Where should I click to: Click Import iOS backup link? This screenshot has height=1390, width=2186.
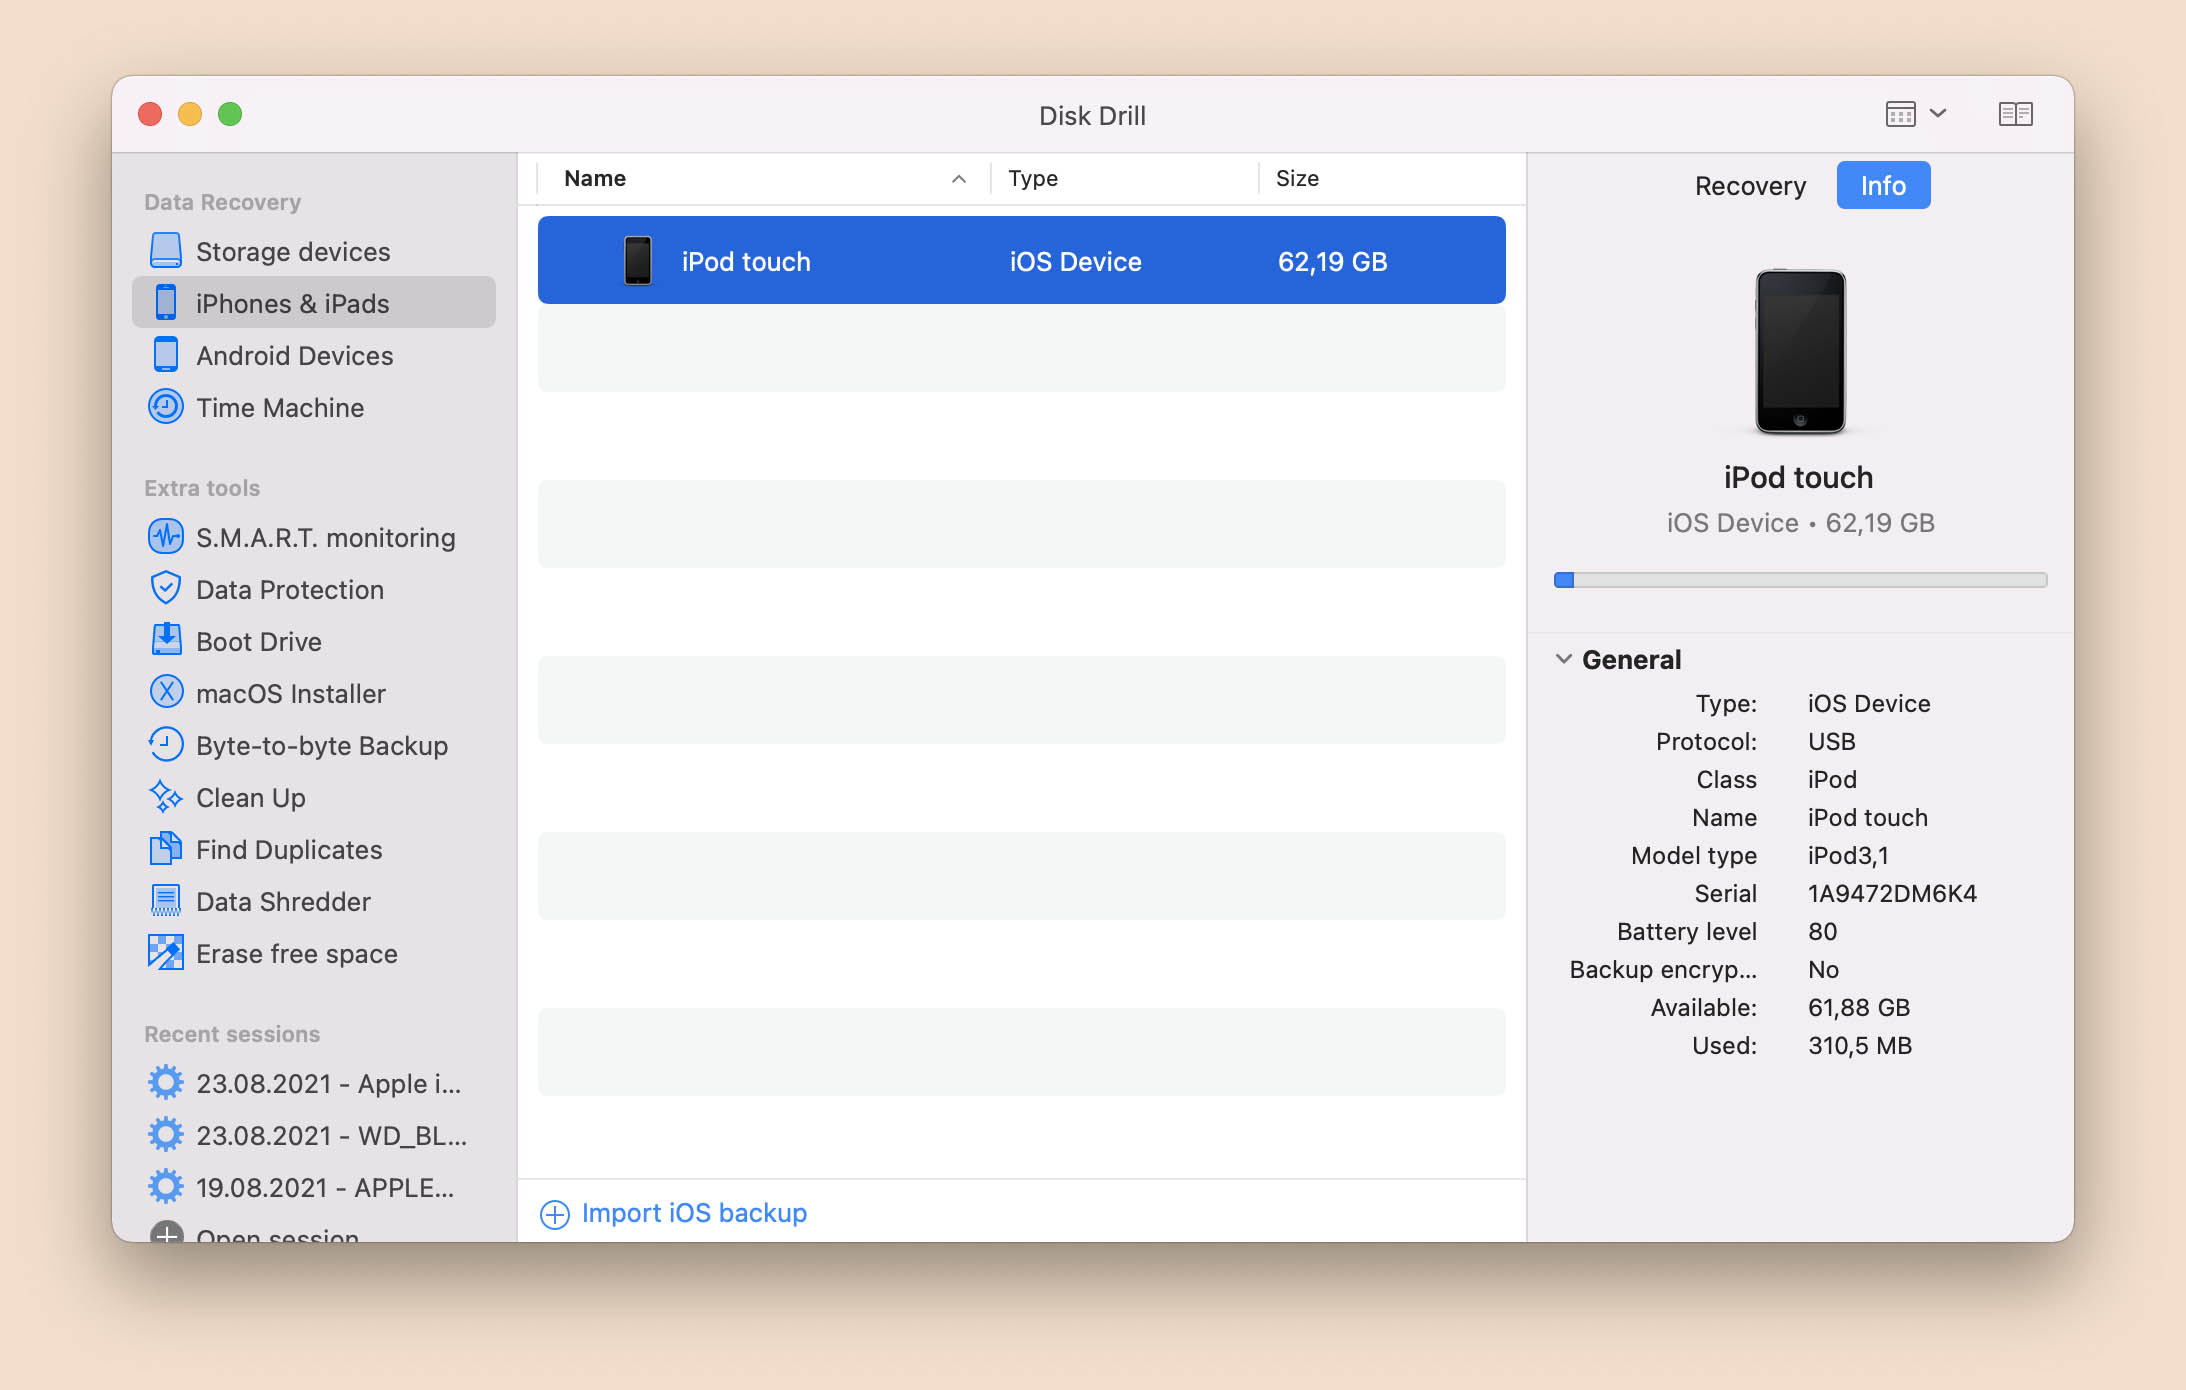pos(694,1213)
